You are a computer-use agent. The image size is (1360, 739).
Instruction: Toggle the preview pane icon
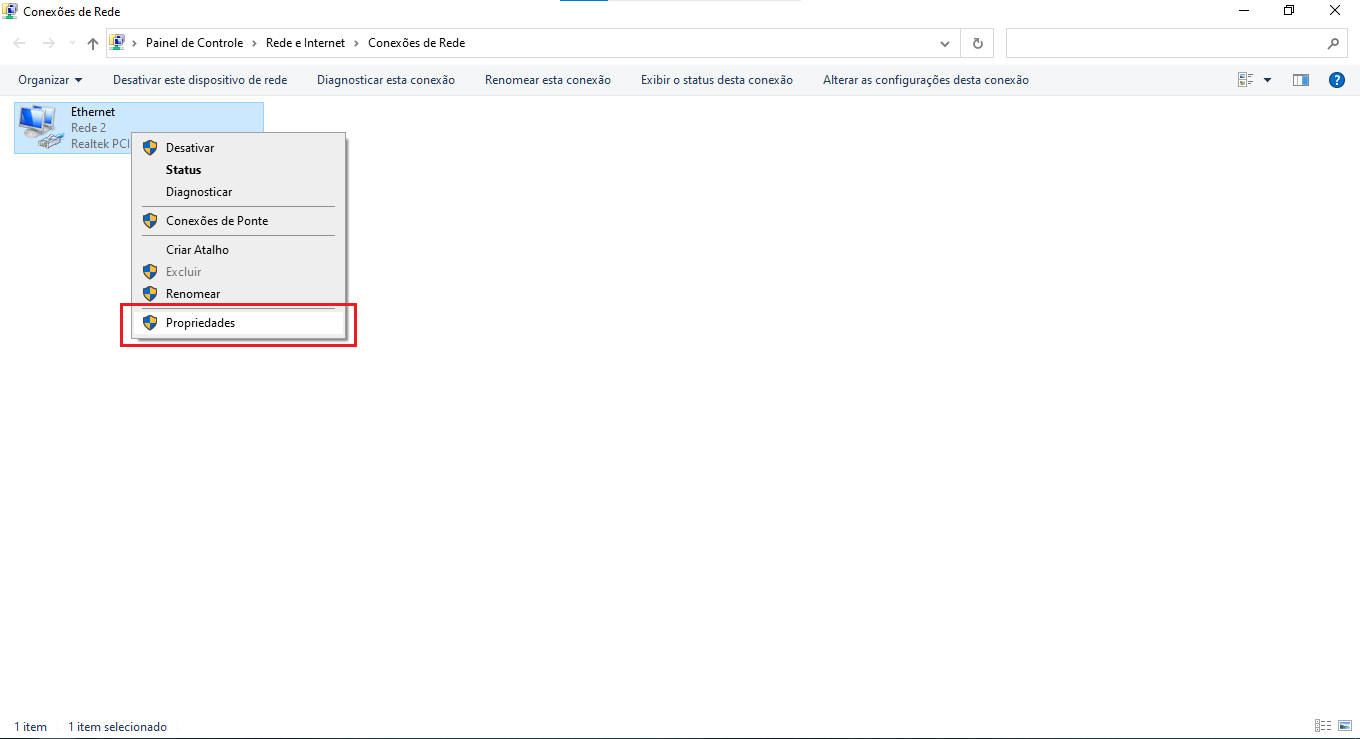(1300, 80)
